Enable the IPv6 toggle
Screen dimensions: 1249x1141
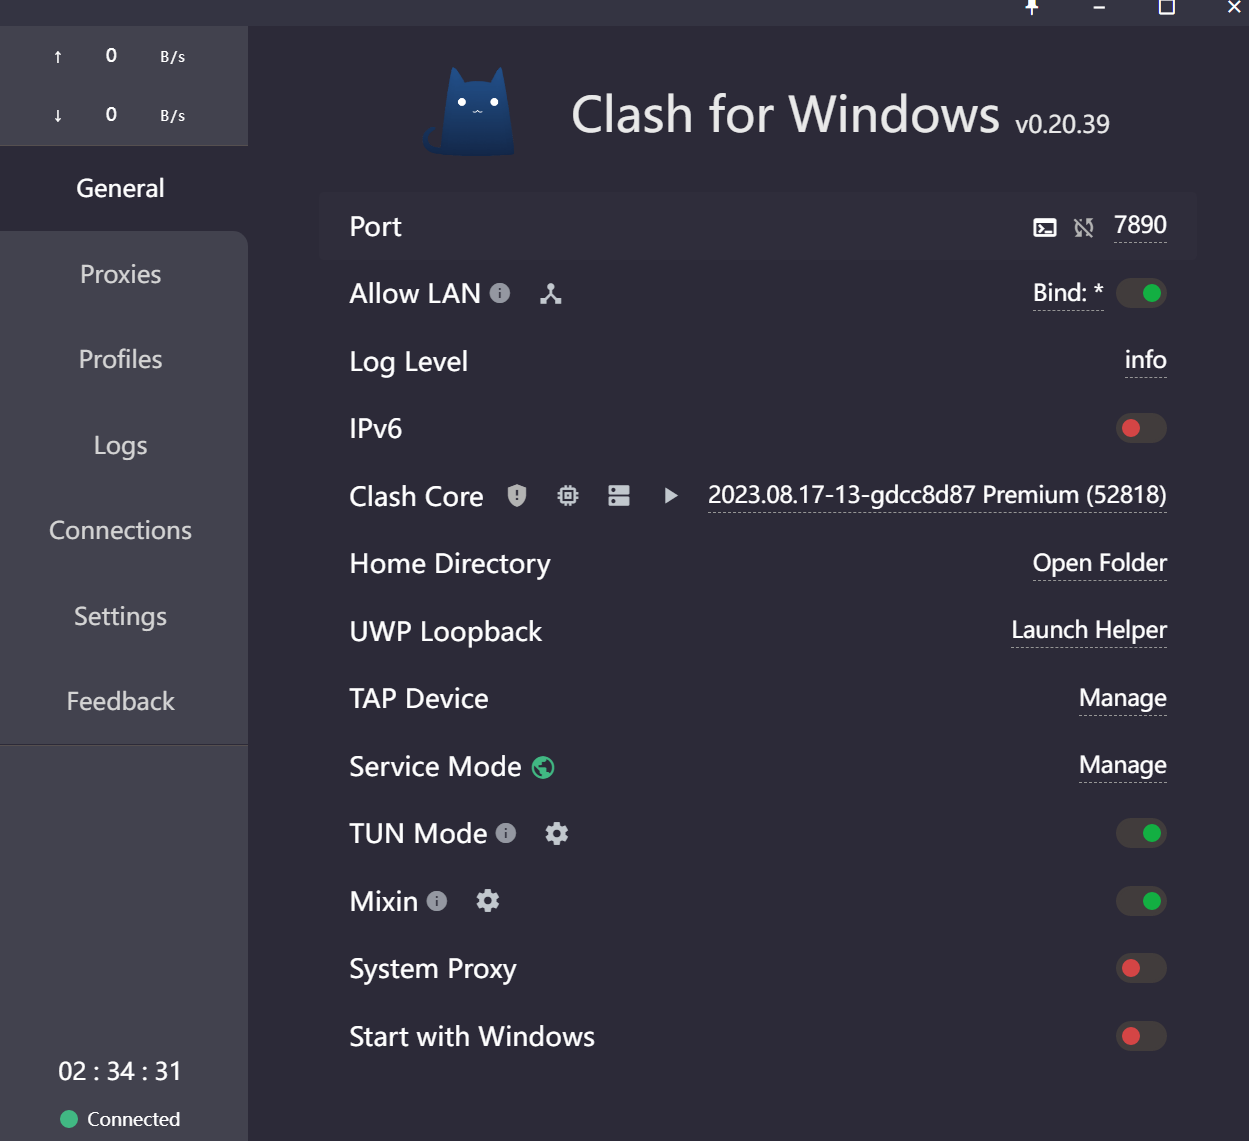tap(1141, 428)
